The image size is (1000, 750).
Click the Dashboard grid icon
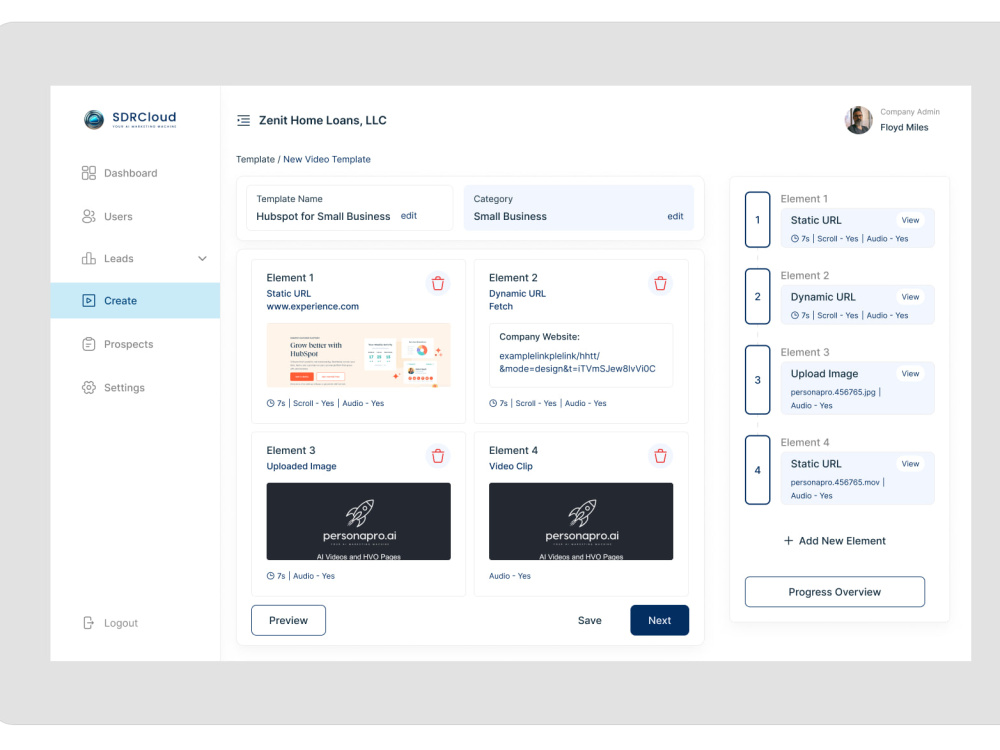pos(89,173)
